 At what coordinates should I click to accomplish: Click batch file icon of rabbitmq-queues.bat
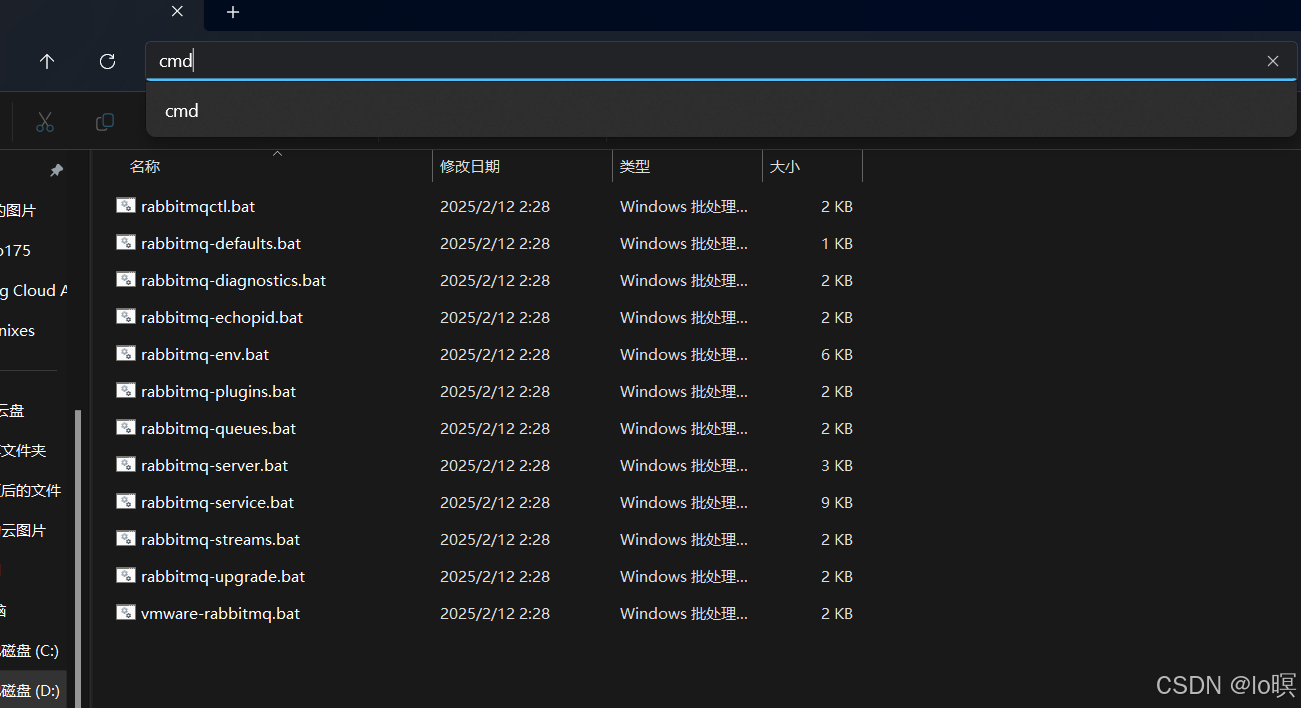(x=125, y=428)
